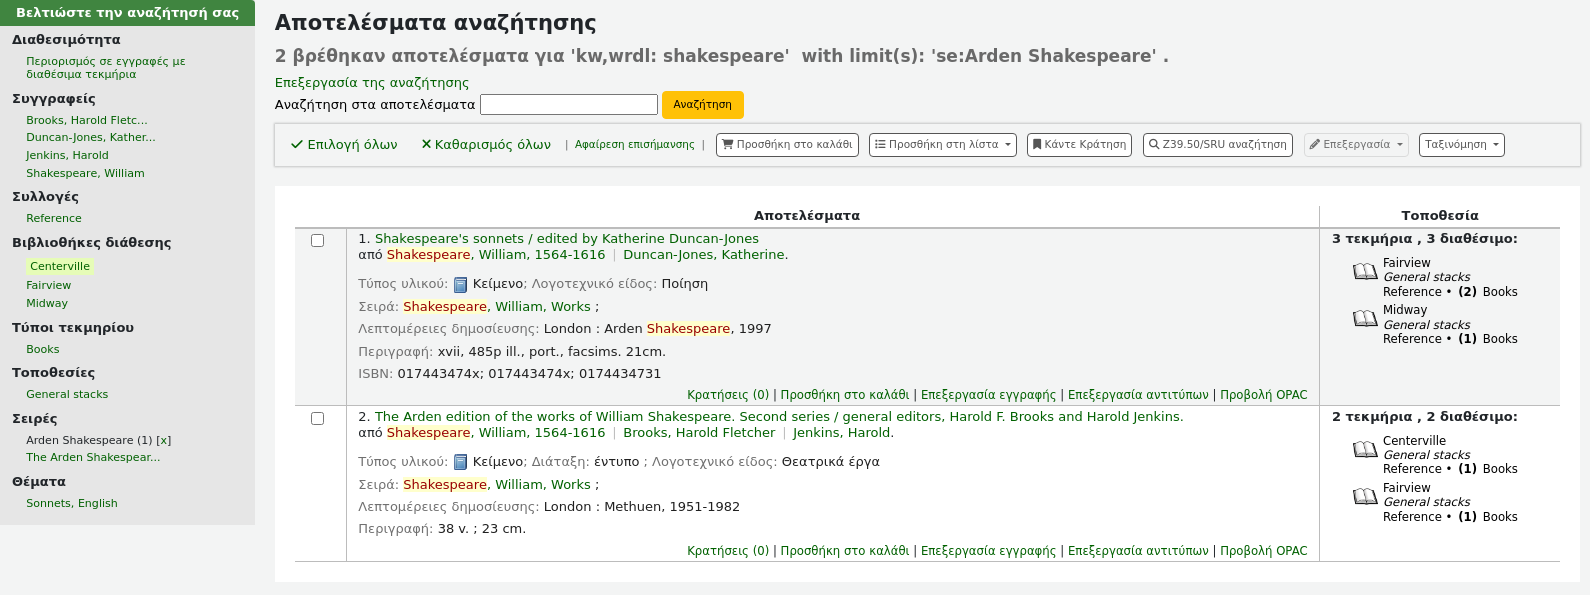The height and width of the screenshot is (595, 1590).
Task: Click the magnifier Z39.50/SRU αναζήτηση button
Action: point(1217,145)
